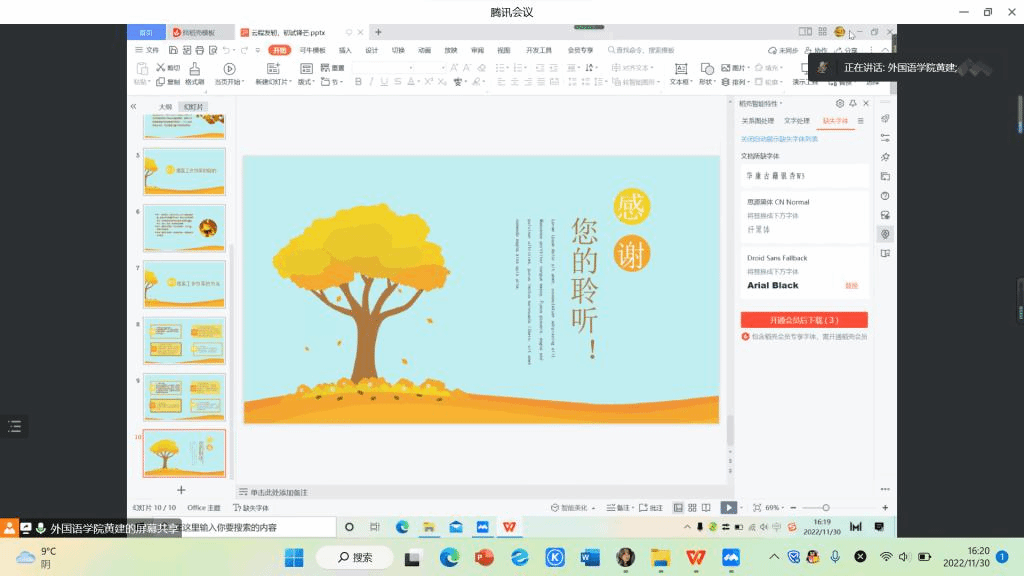Click the undo arrow icon
The image size is (1024, 576).
228,50
